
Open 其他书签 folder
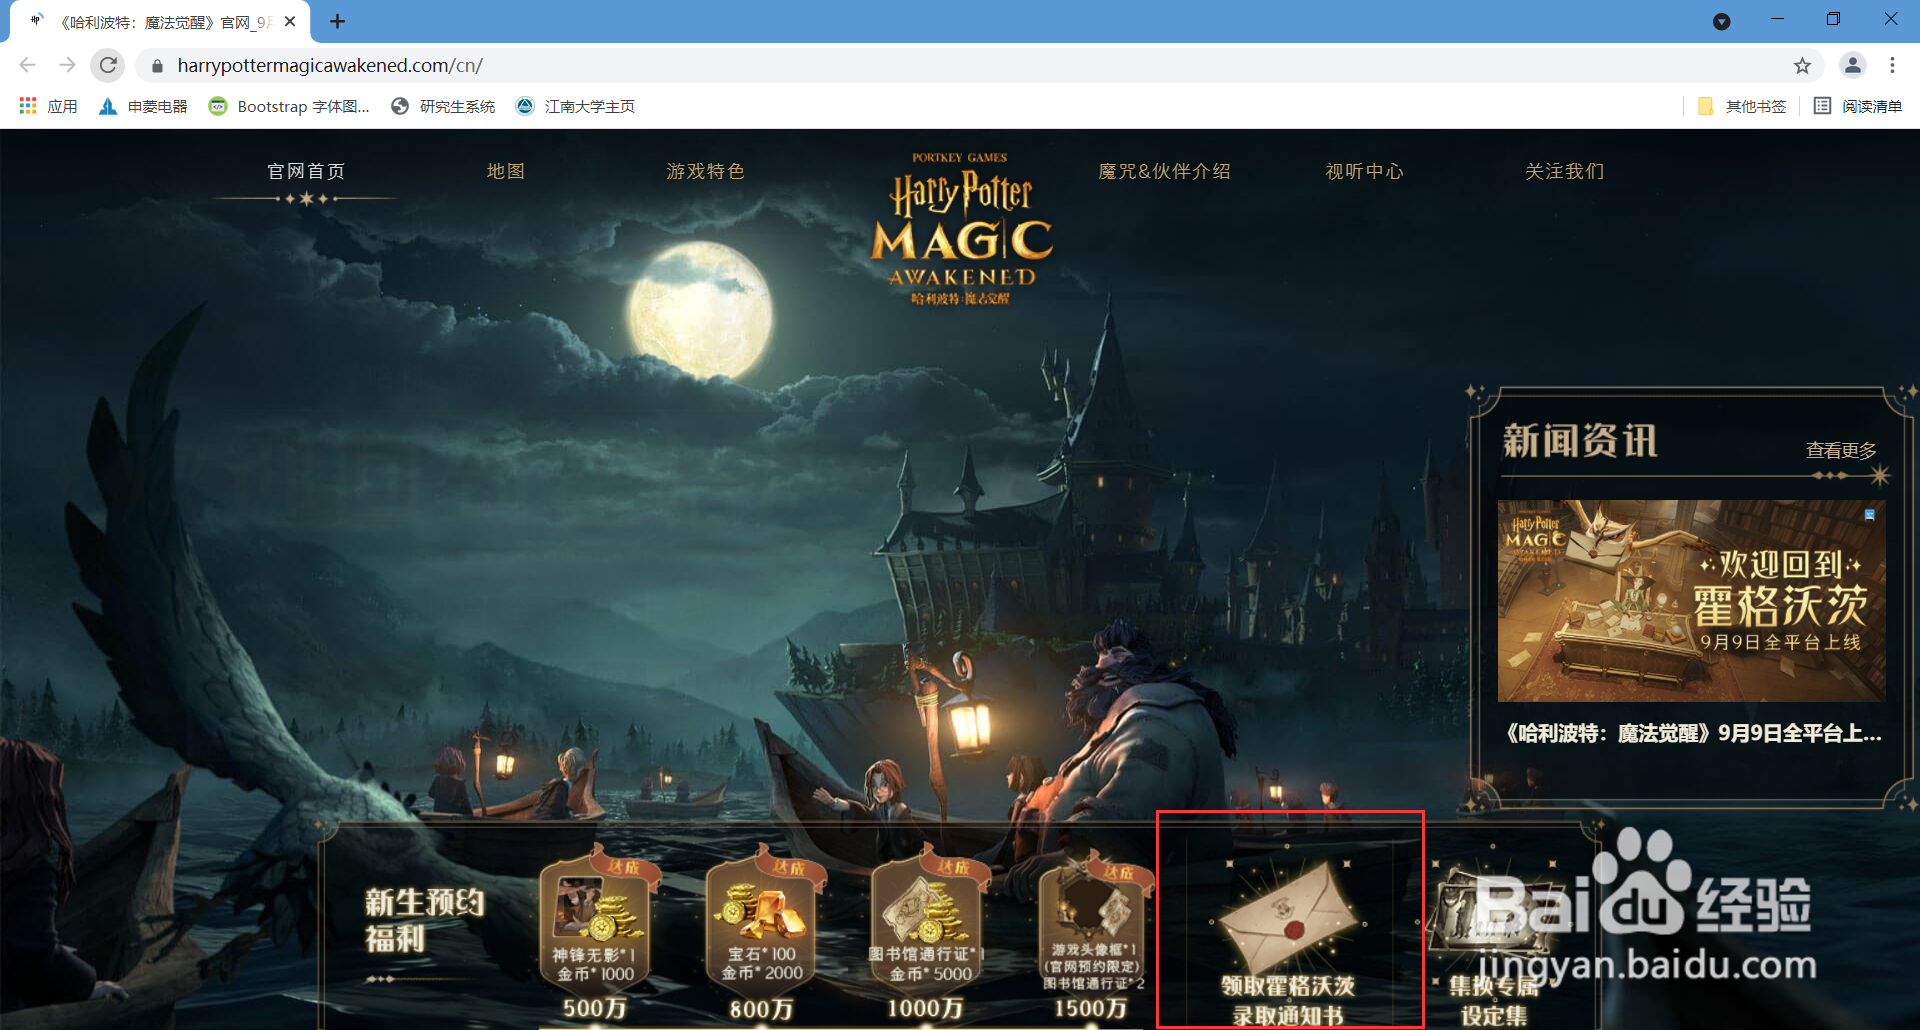pos(1741,106)
